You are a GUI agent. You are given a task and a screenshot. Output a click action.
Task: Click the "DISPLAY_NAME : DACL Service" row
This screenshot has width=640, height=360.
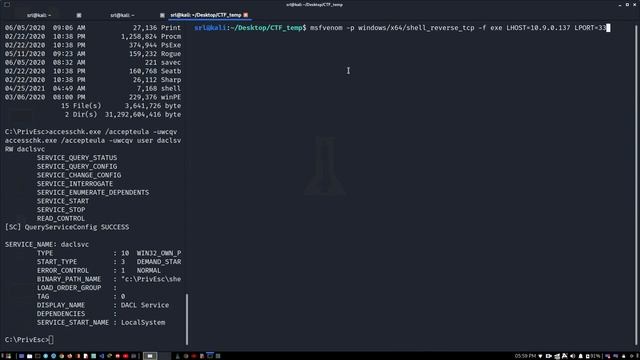point(103,305)
